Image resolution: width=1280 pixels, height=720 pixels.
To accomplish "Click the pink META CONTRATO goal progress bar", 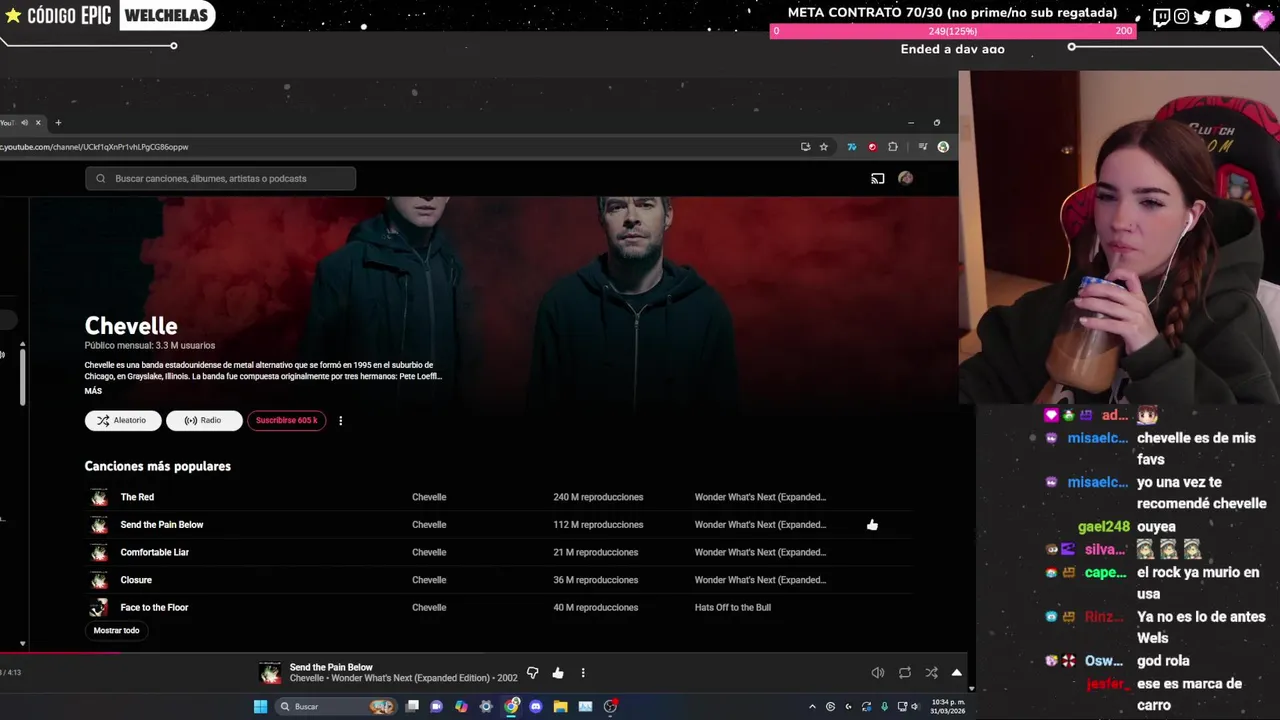I will click(x=953, y=31).
